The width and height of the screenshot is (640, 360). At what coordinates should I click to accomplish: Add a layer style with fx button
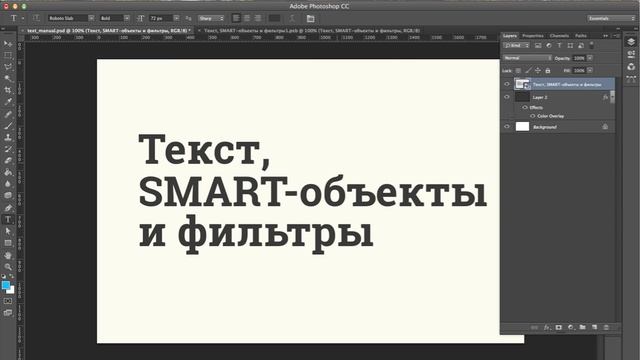pyautogui.click(x=547, y=327)
